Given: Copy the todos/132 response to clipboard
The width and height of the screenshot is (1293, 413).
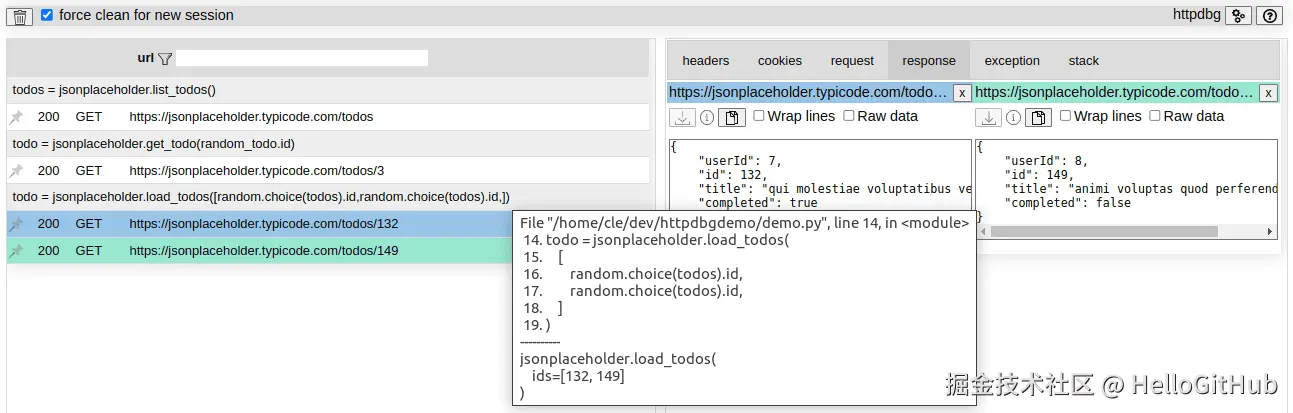Looking at the screenshot, I should (x=732, y=118).
